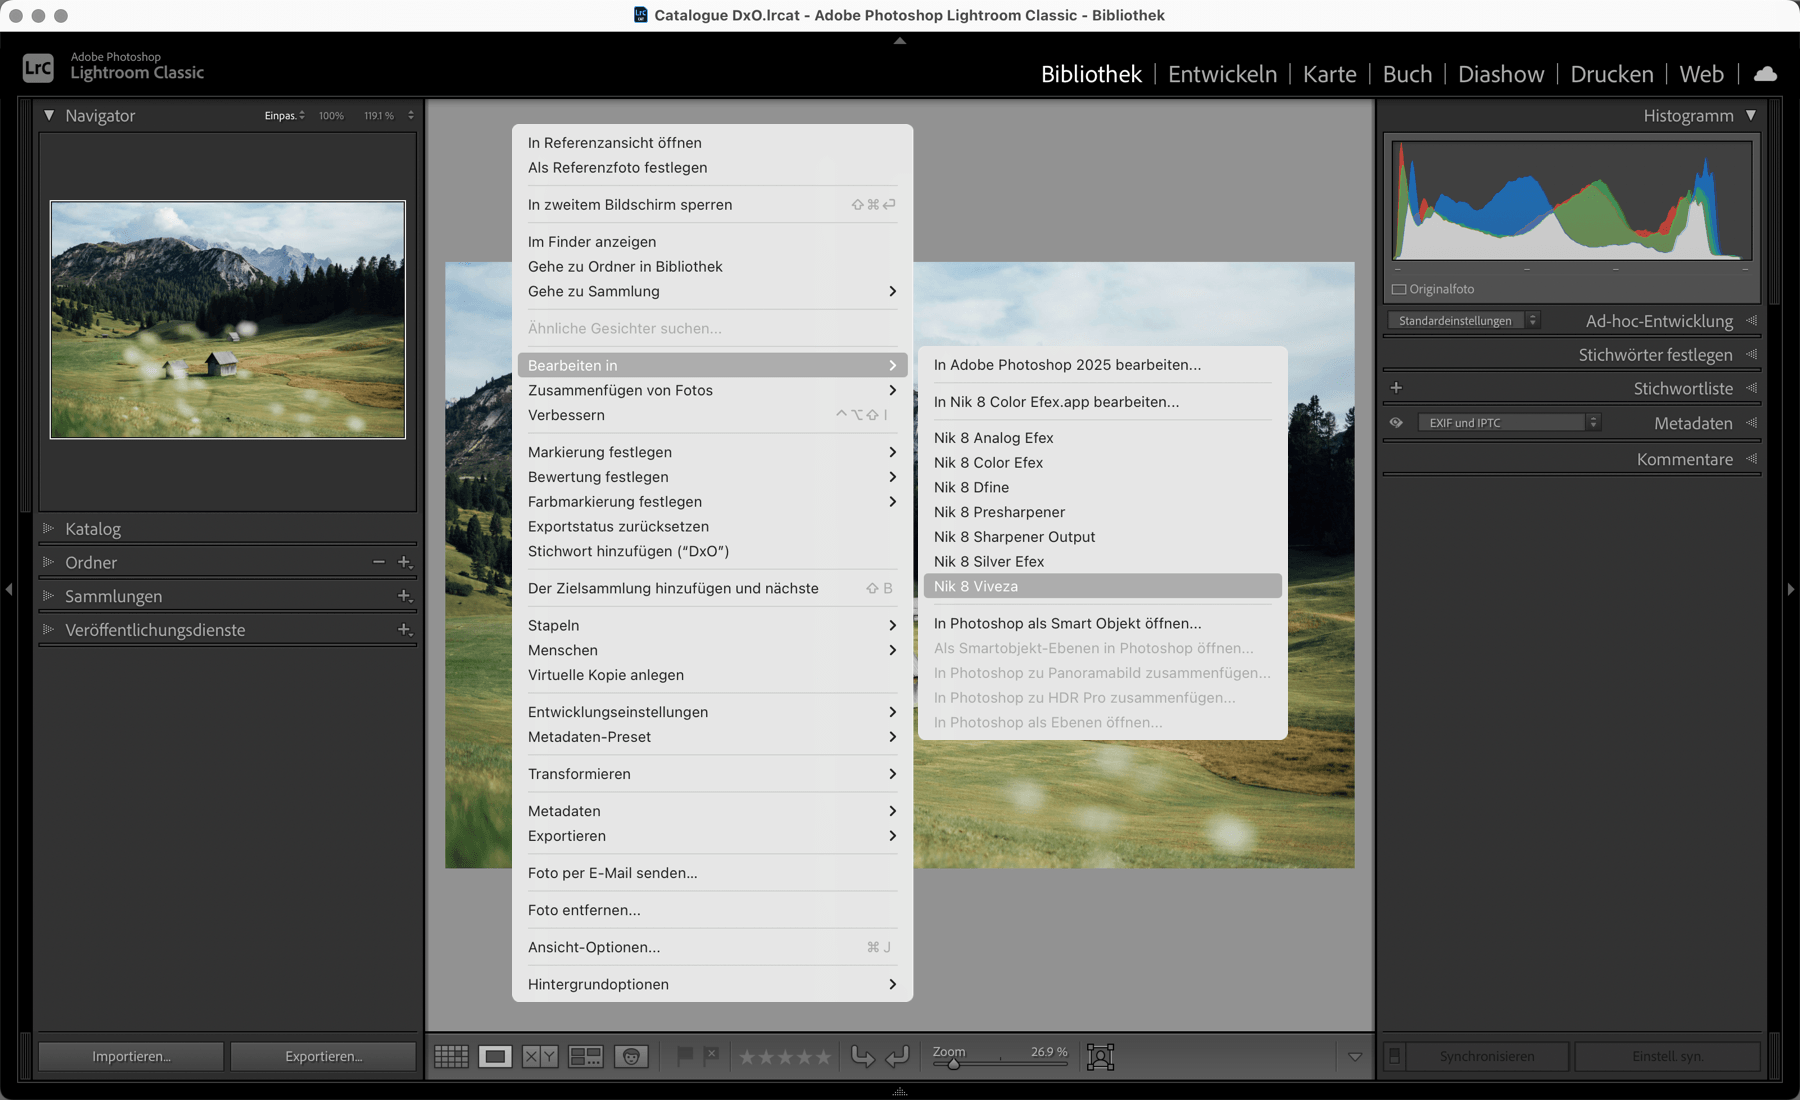Expand the Veröffentlichungsdienste panel
This screenshot has width=1800, height=1100.
point(48,630)
